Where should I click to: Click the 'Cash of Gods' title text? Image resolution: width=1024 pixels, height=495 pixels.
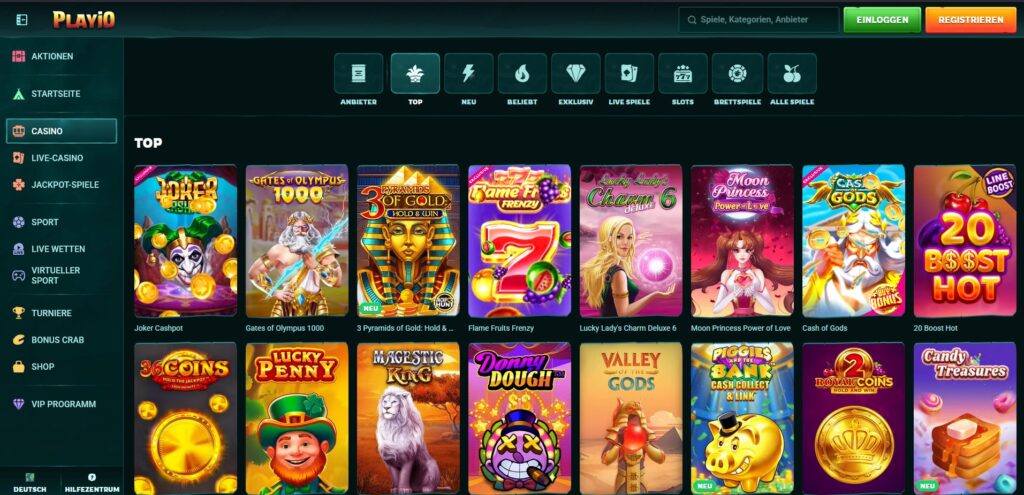825,328
